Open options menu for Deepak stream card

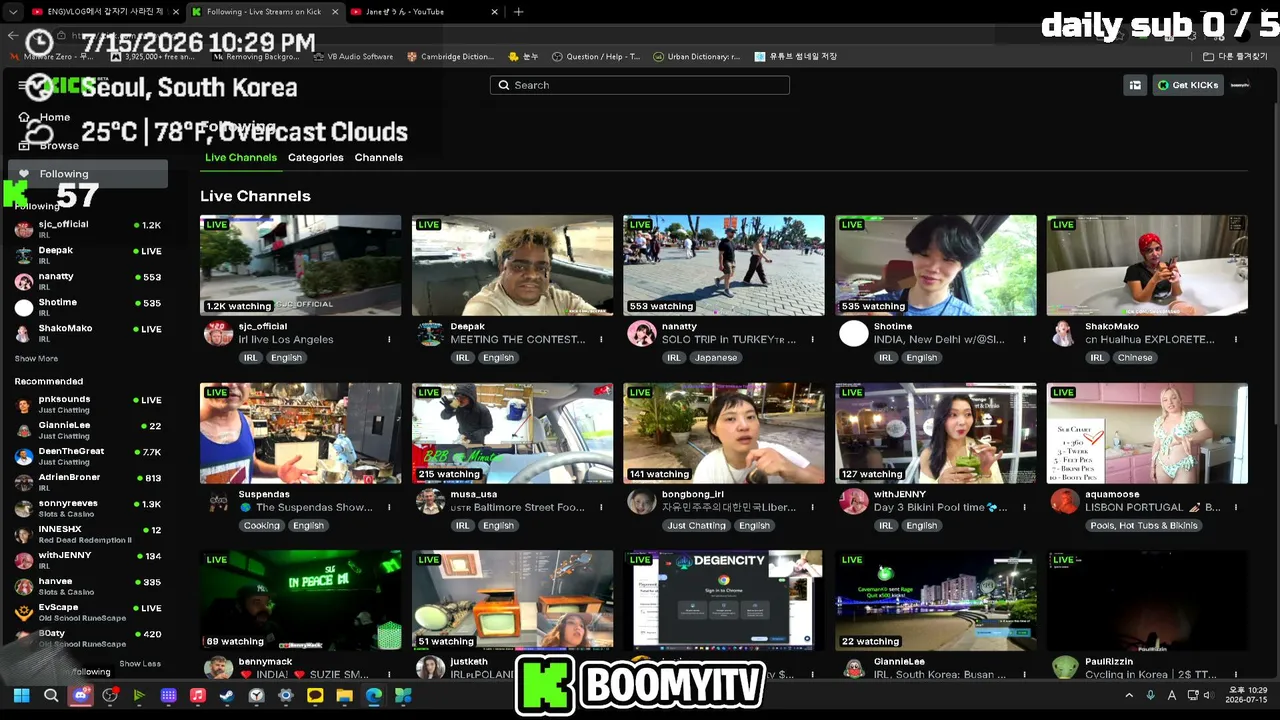[x=601, y=340]
